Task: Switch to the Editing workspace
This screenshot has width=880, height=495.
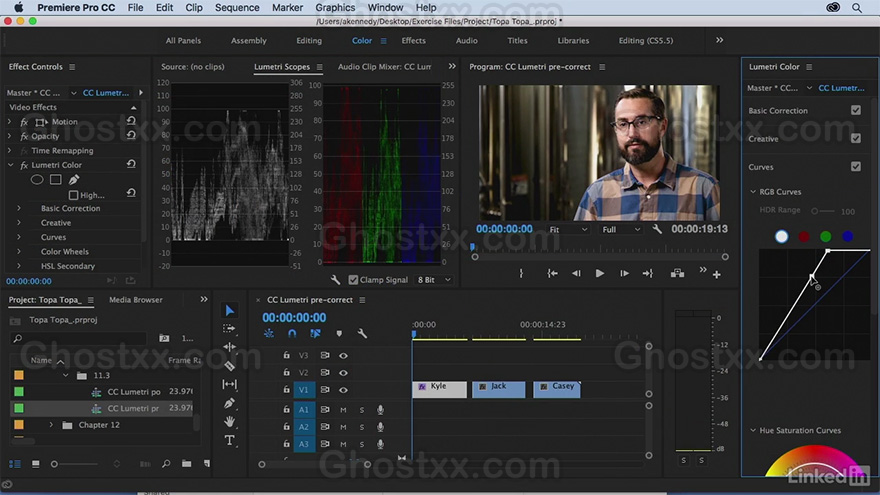Action: (309, 40)
